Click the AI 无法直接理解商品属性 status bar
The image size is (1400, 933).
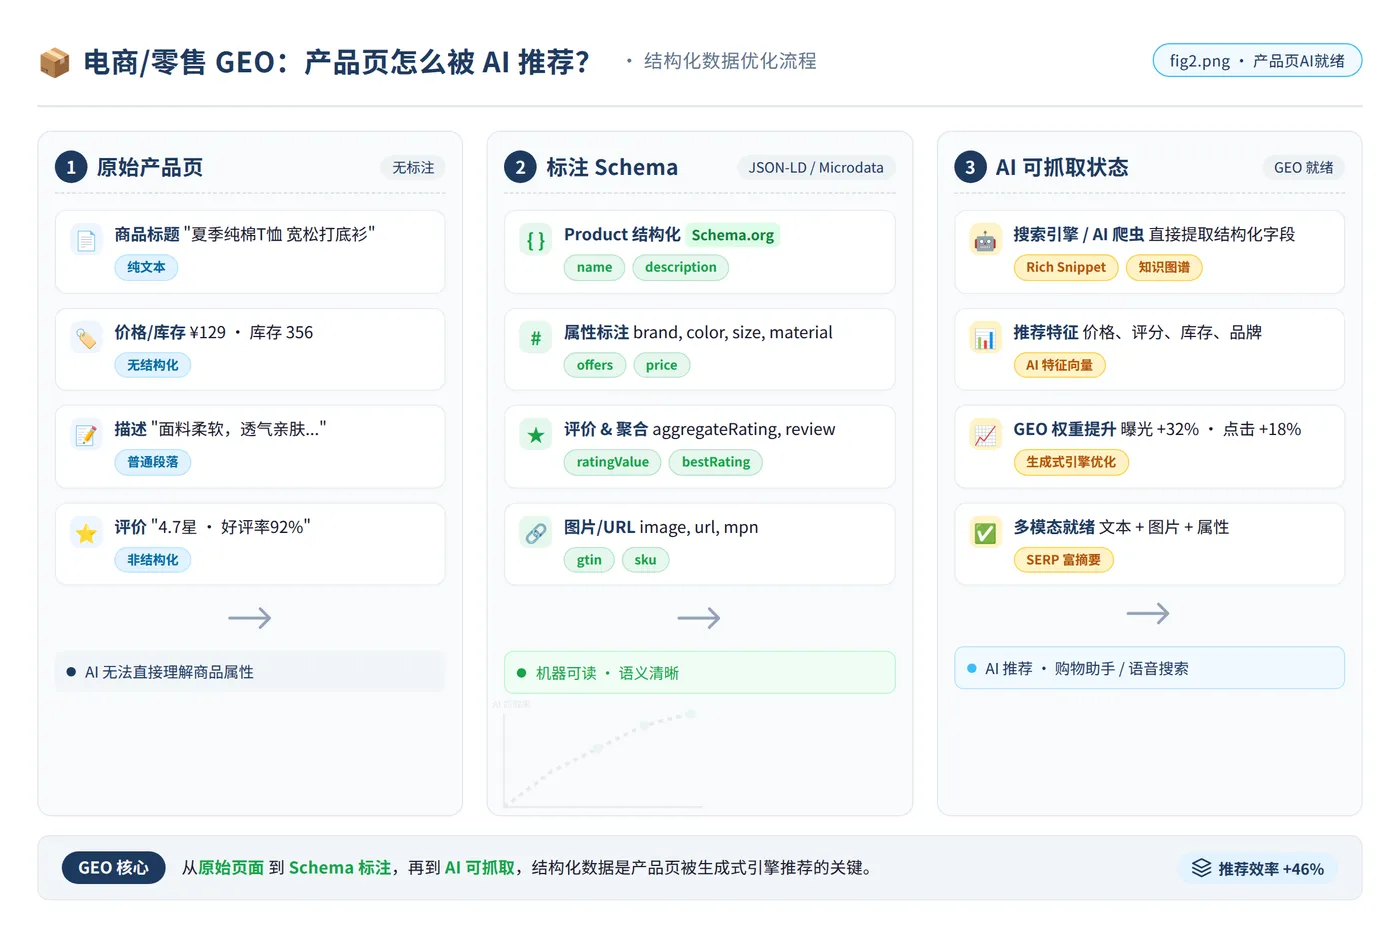click(x=250, y=672)
